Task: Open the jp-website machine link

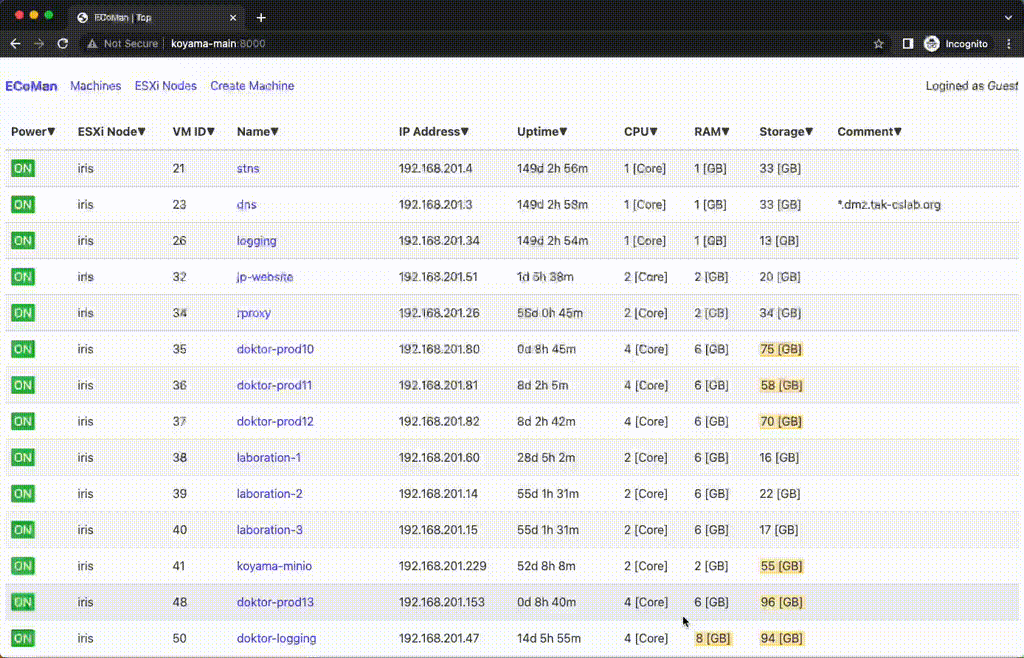Action: click(x=264, y=277)
